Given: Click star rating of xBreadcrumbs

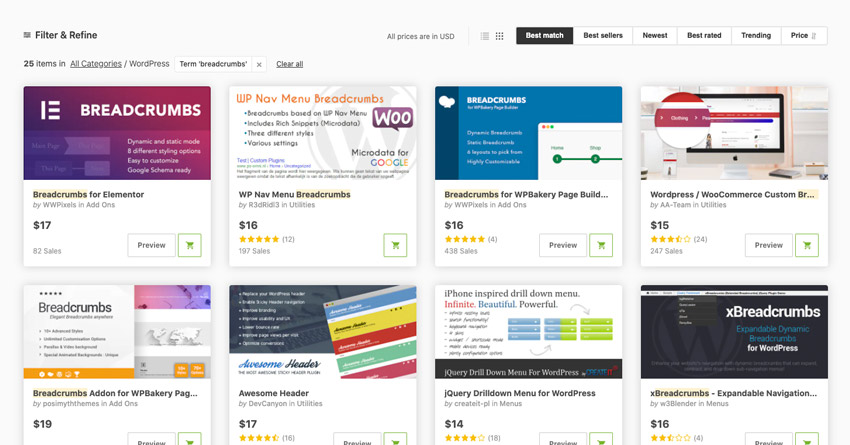Looking at the screenshot, I should 671,438.
